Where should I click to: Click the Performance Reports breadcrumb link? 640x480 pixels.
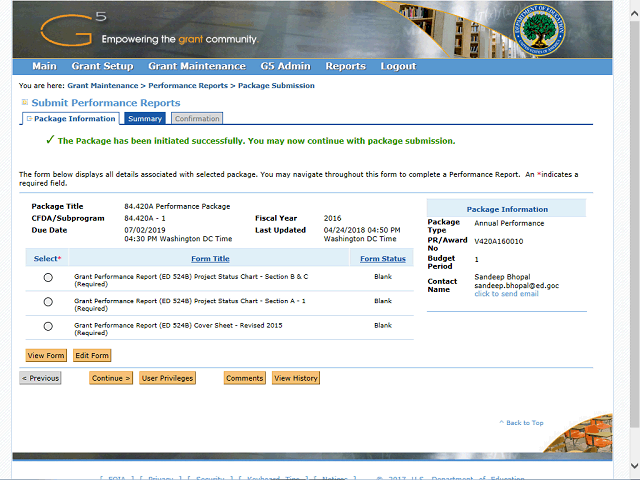point(188,85)
